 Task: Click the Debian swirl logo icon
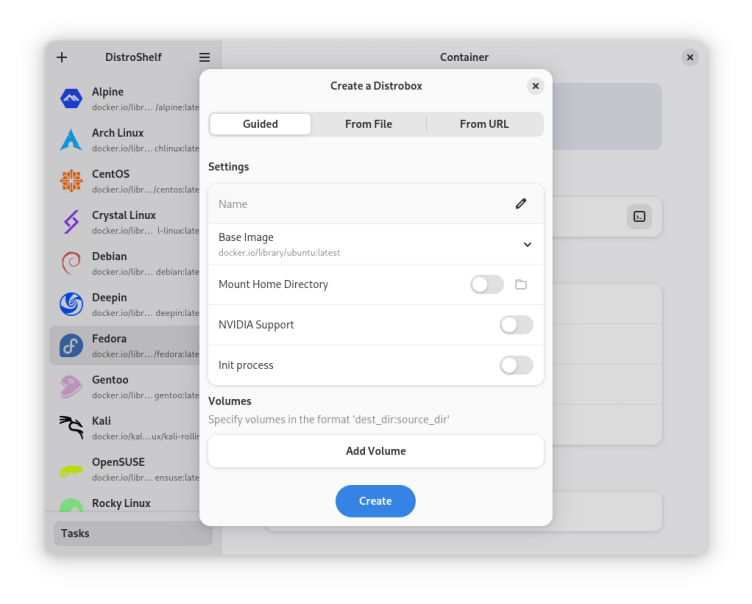(x=71, y=263)
